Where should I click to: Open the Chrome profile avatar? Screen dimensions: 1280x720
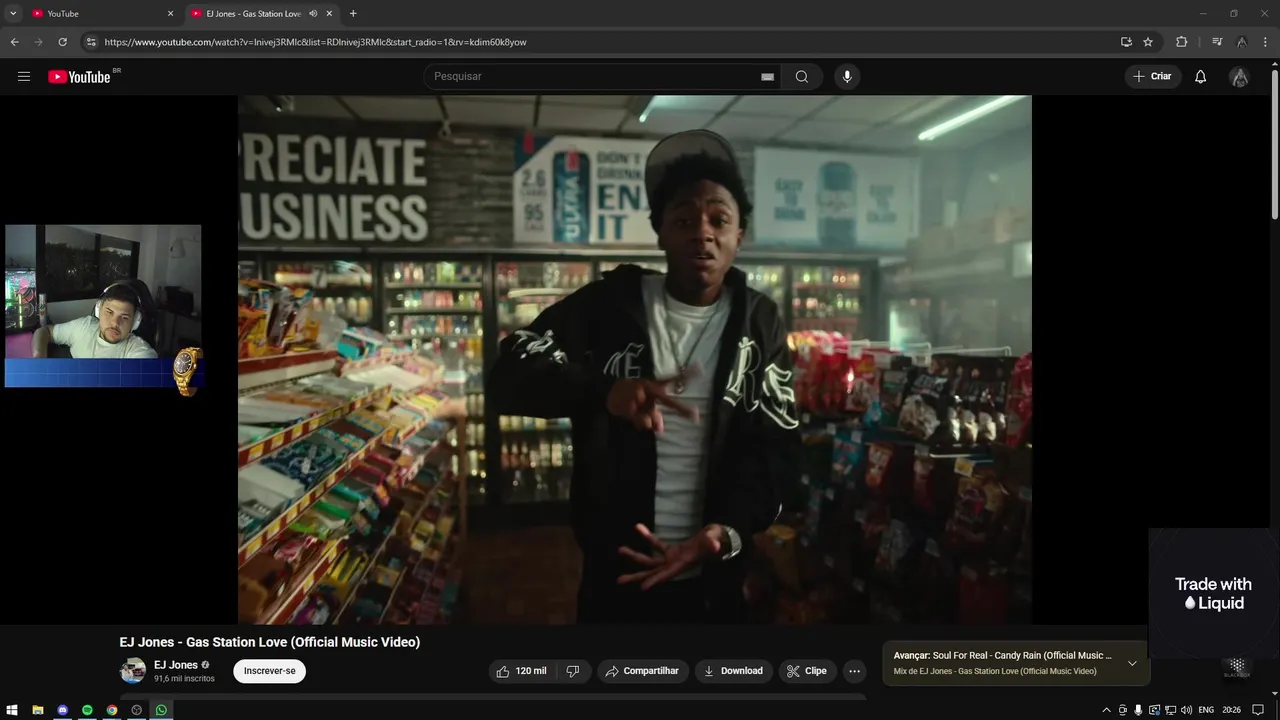[1241, 42]
